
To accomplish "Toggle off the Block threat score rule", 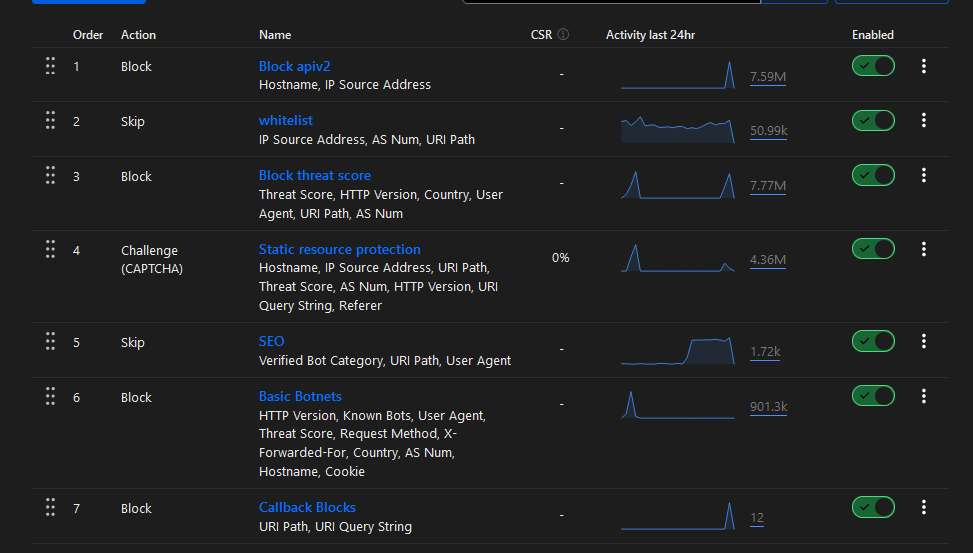I will 873,175.
